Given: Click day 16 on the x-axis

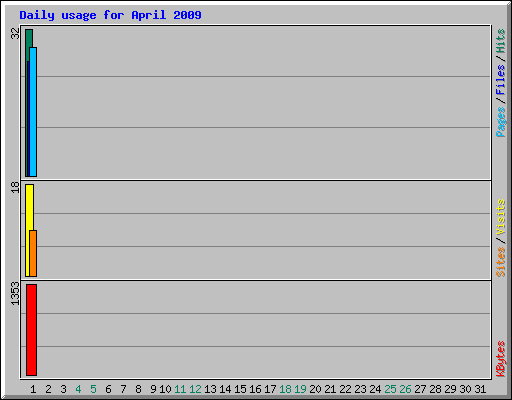Looking at the screenshot, I should (255, 389).
